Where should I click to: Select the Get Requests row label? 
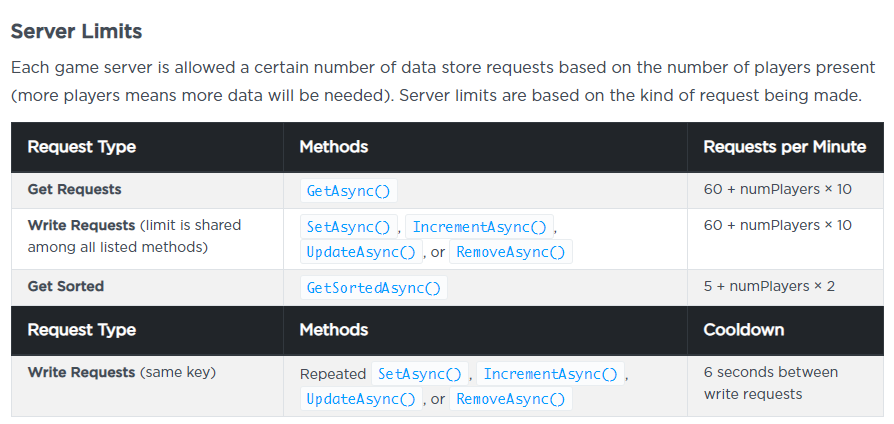pyautogui.click(x=75, y=189)
